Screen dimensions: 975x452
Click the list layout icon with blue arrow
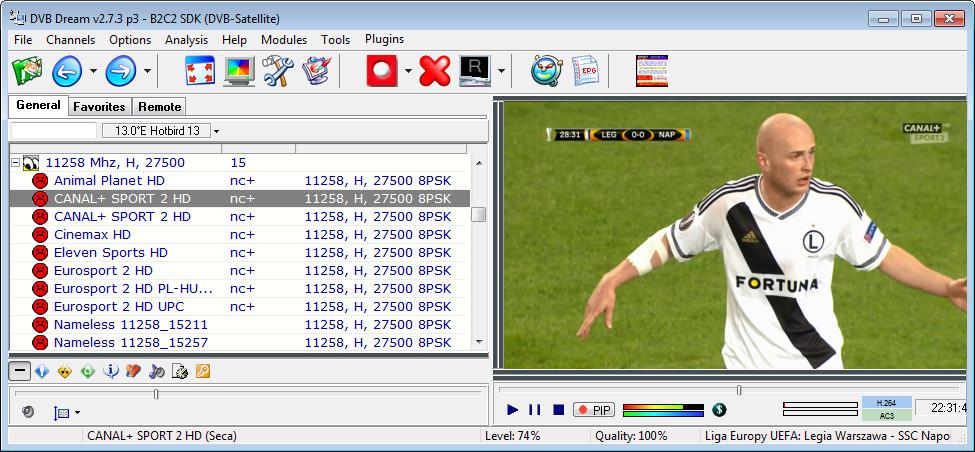[x=61, y=412]
